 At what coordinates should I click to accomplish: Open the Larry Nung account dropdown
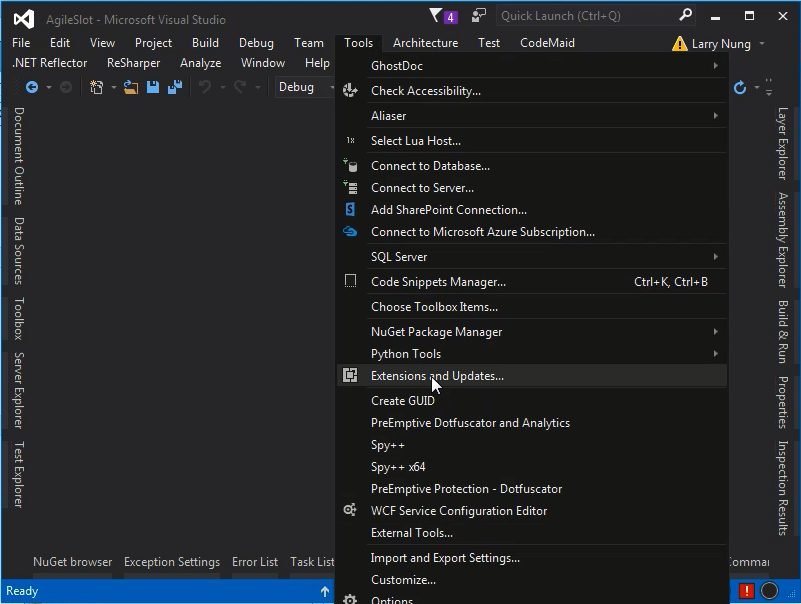[x=762, y=44]
